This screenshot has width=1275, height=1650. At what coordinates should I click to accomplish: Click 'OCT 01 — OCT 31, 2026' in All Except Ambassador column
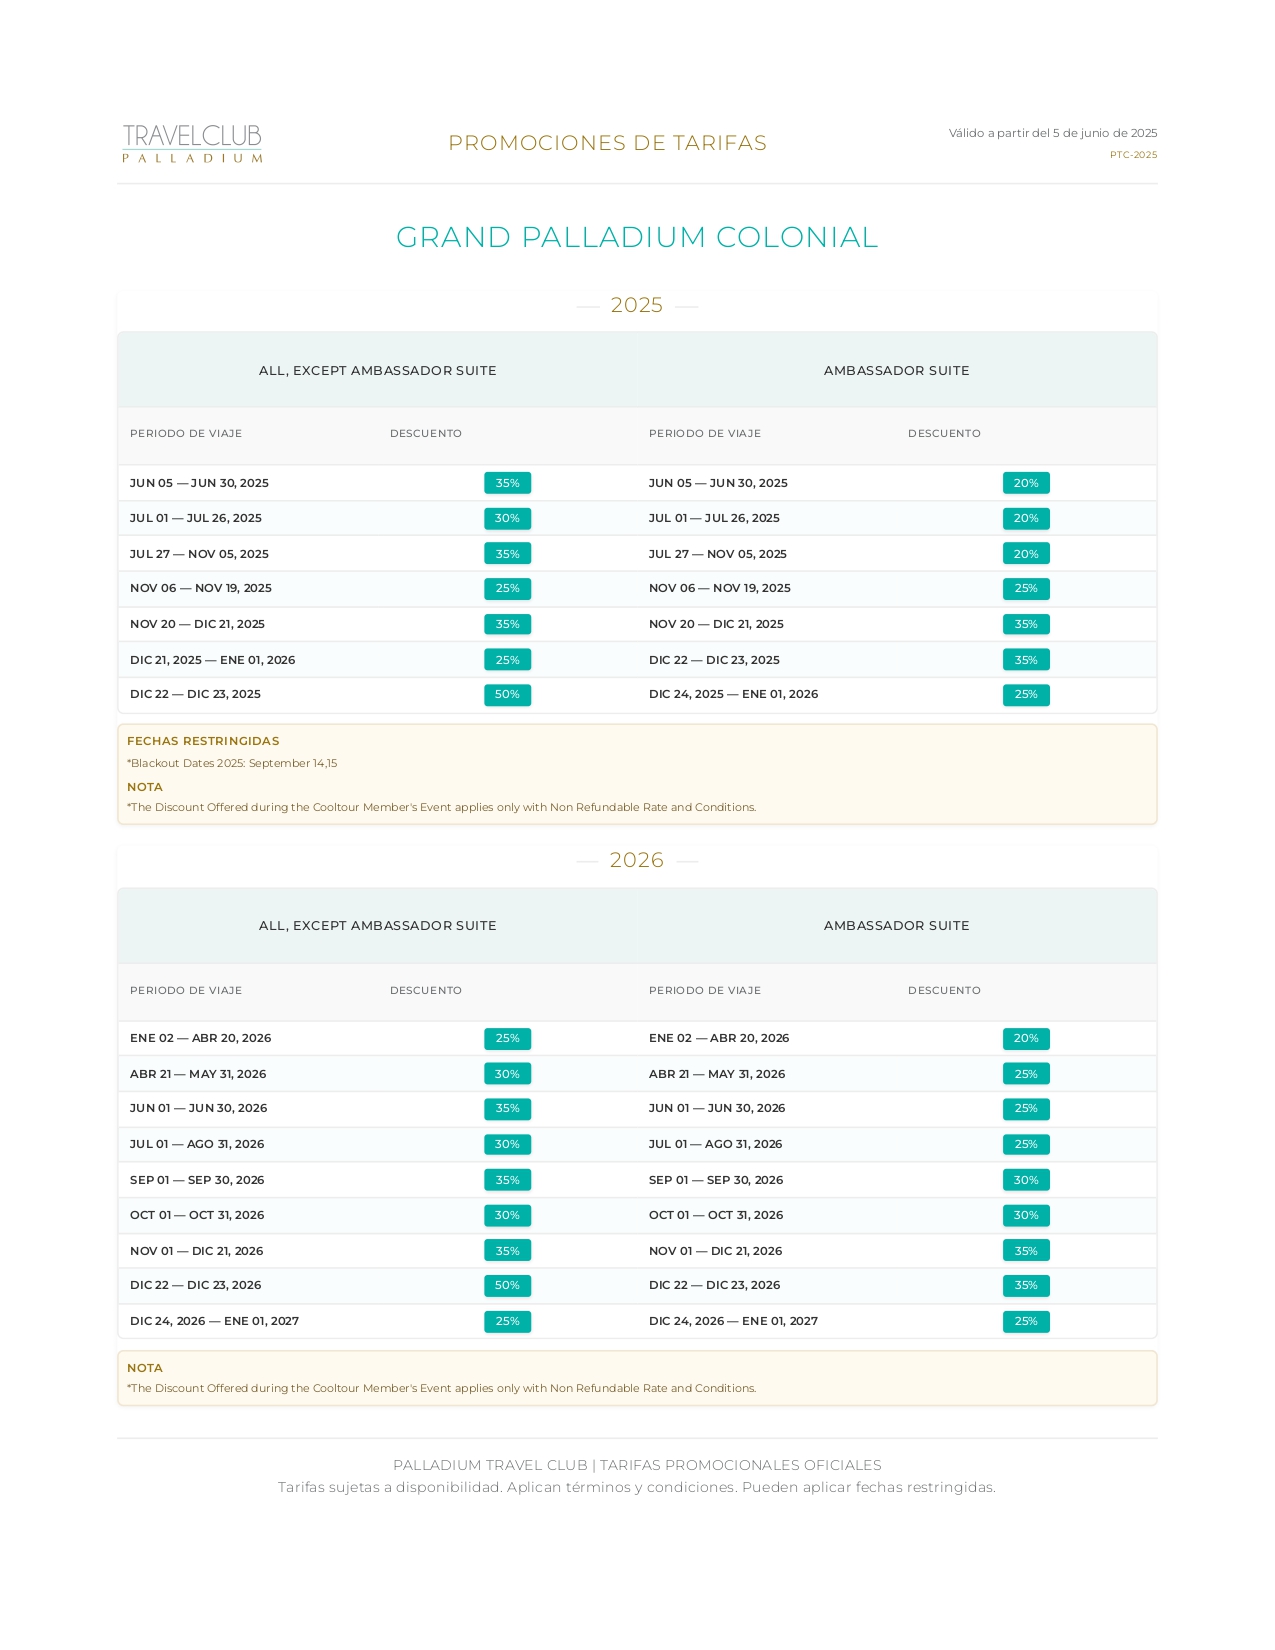(197, 1215)
